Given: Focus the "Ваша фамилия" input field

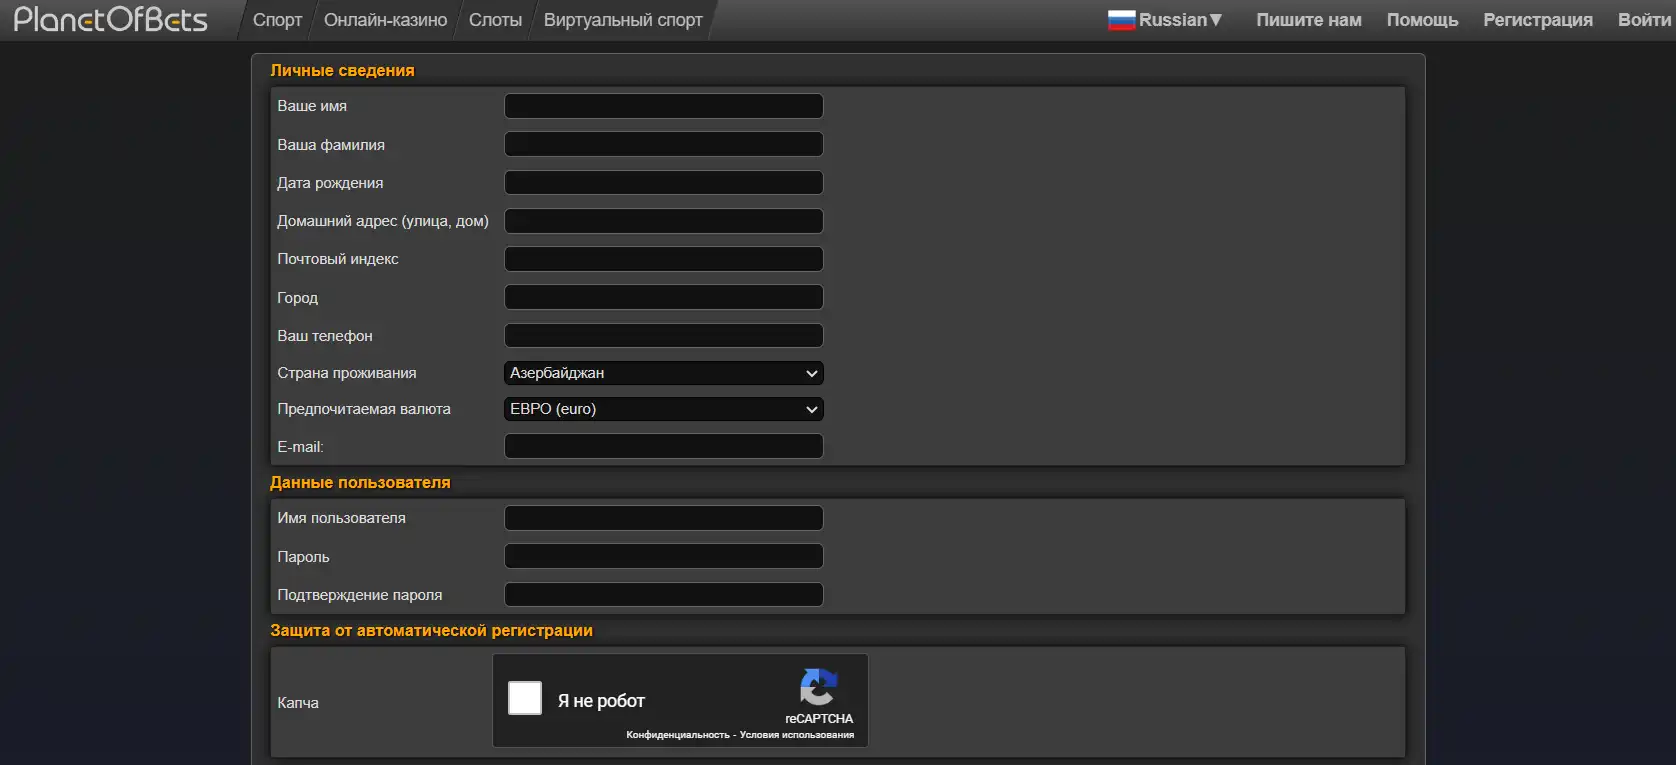Looking at the screenshot, I should [x=664, y=144].
